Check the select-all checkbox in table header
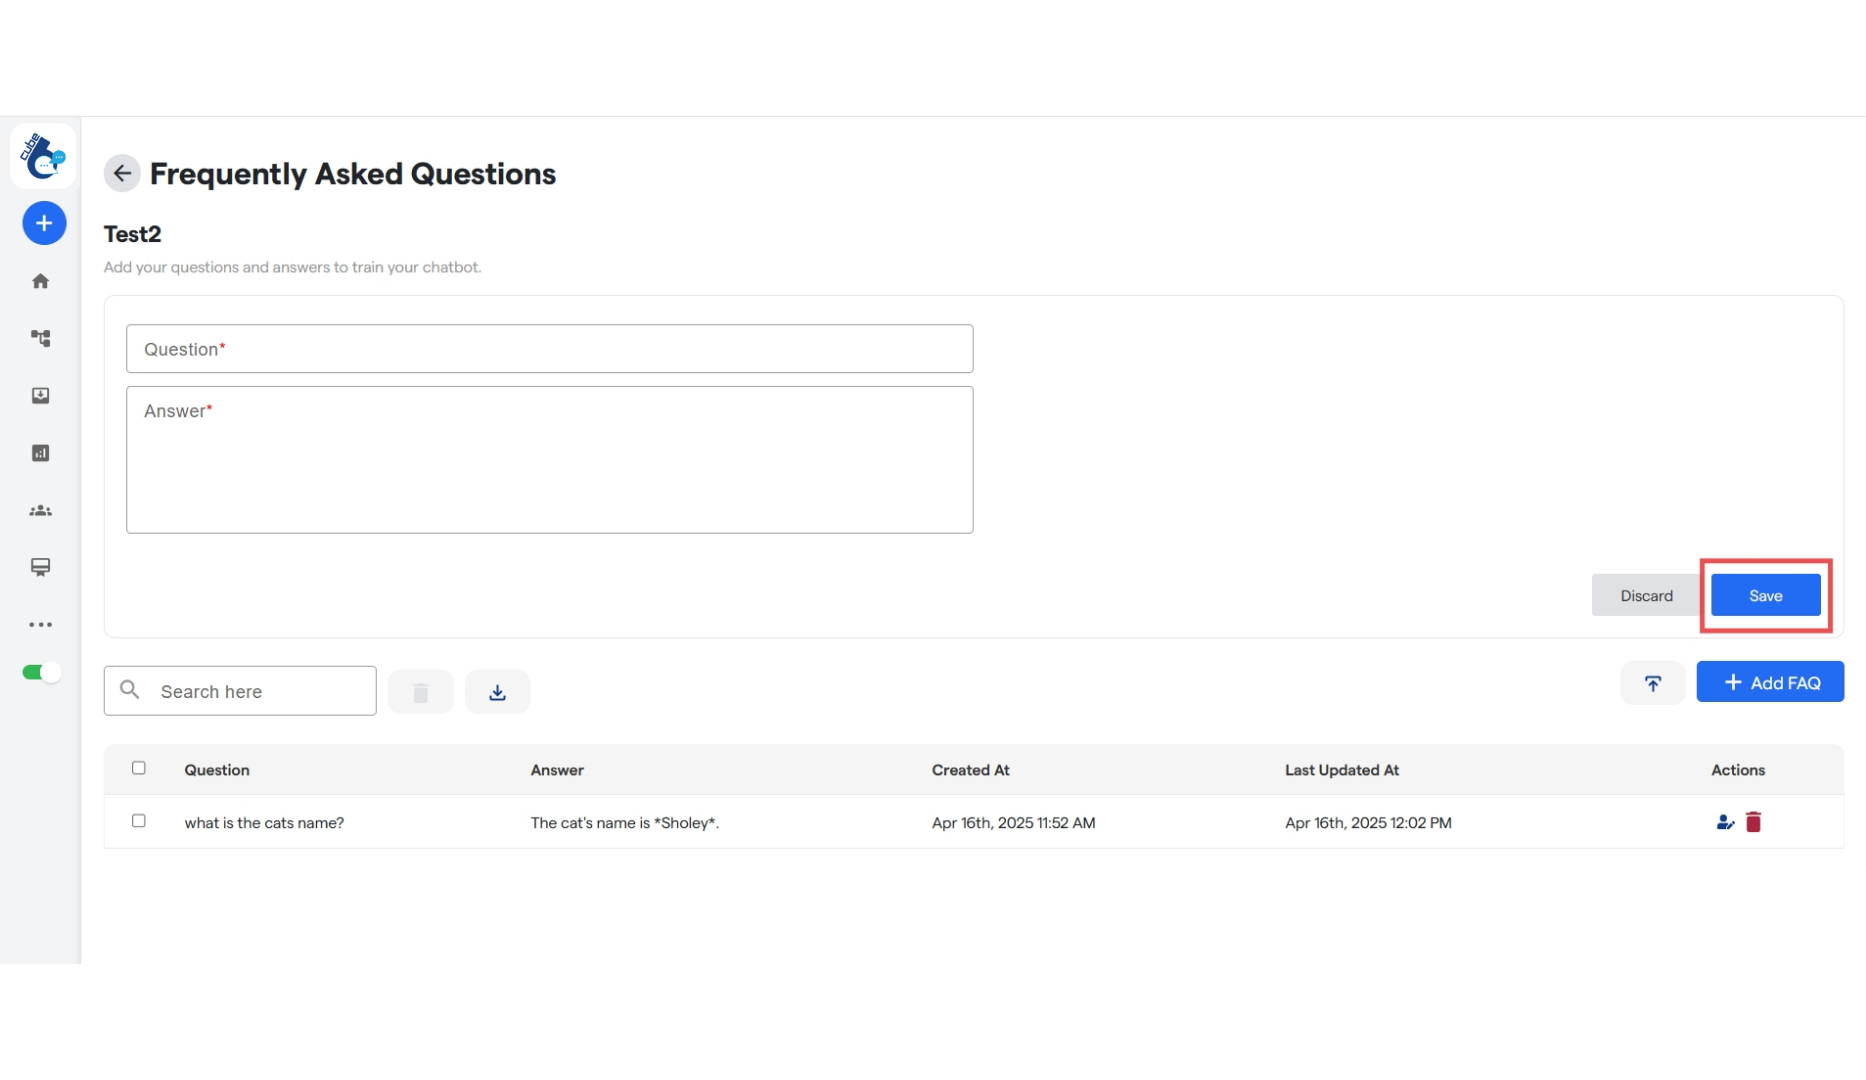Image resolution: width=1866 pixels, height=1080 pixels. point(139,768)
